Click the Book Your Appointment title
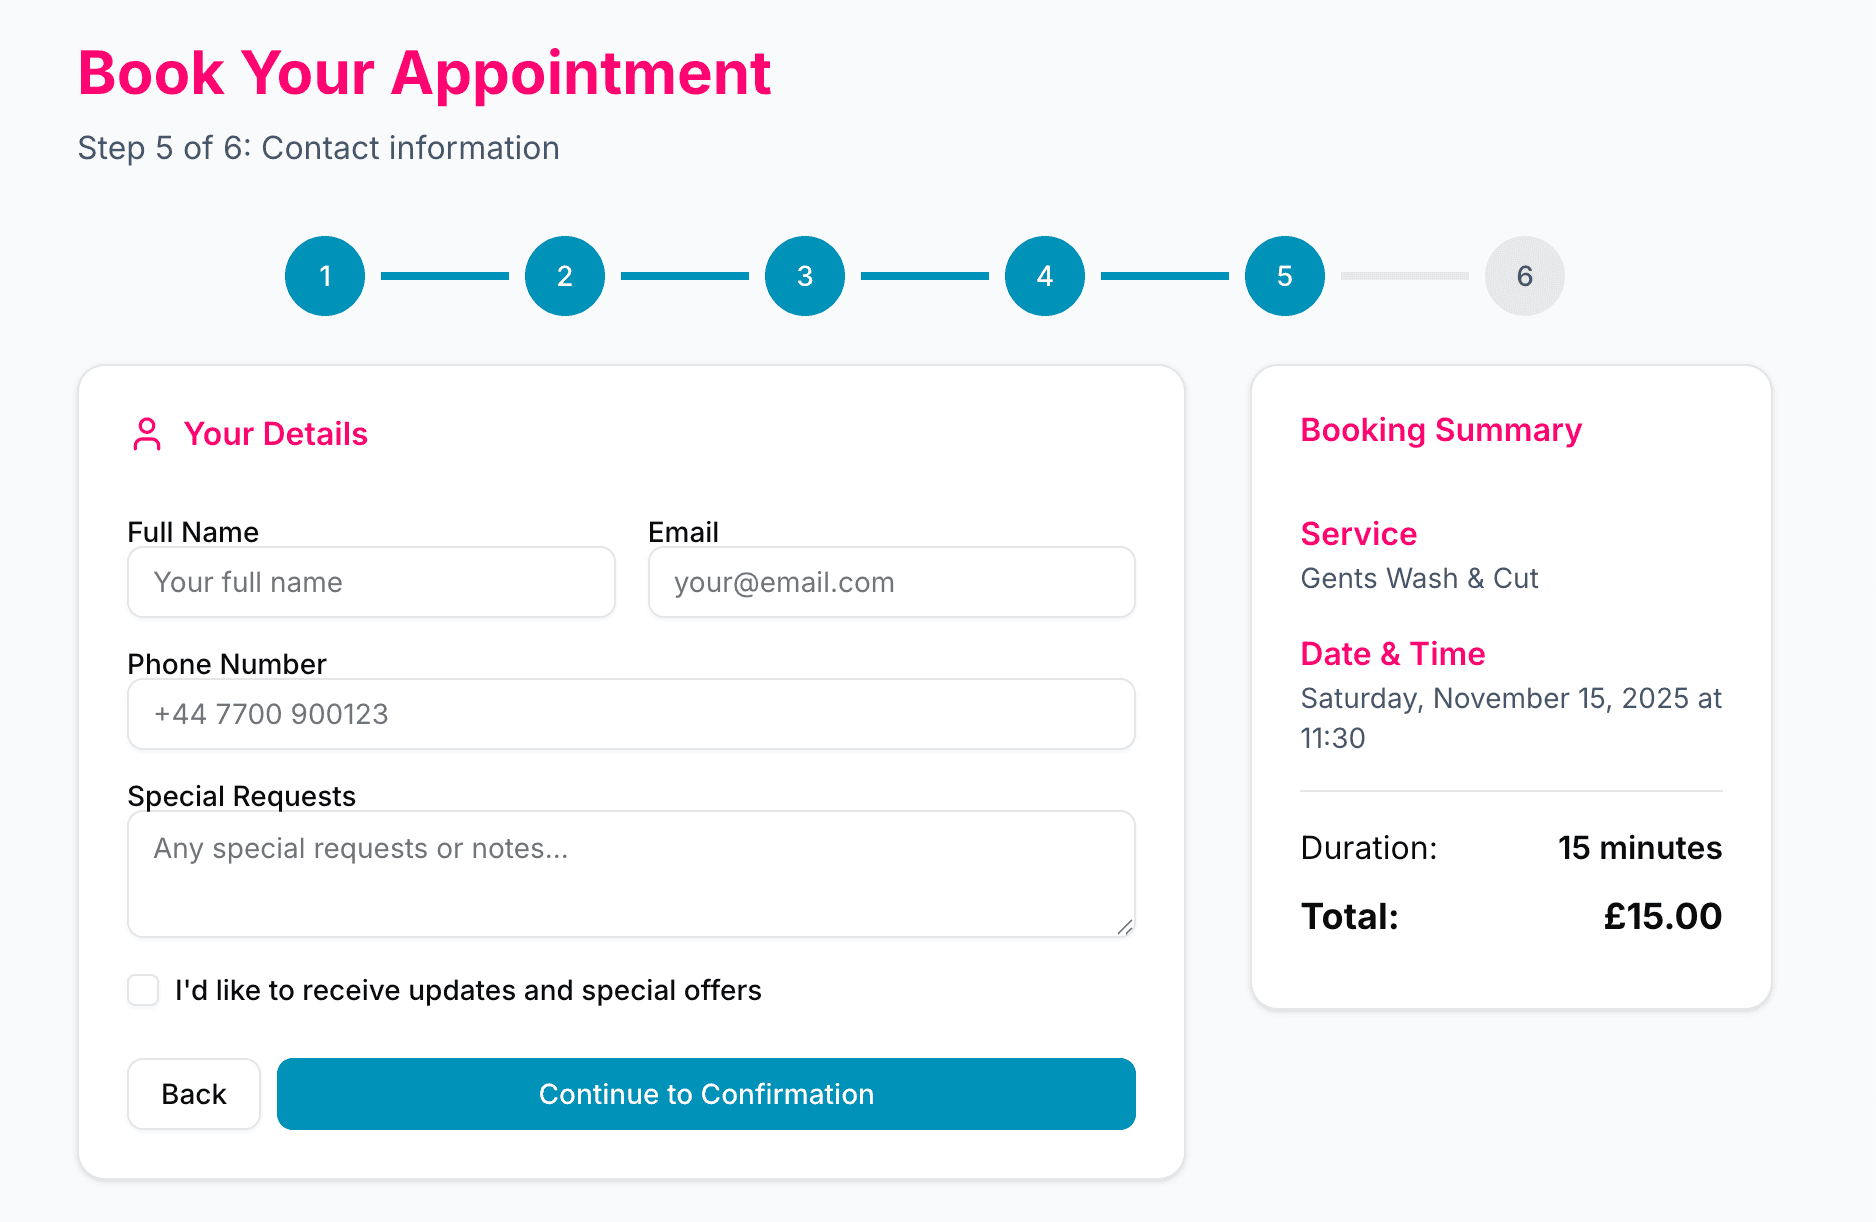 coord(424,73)
